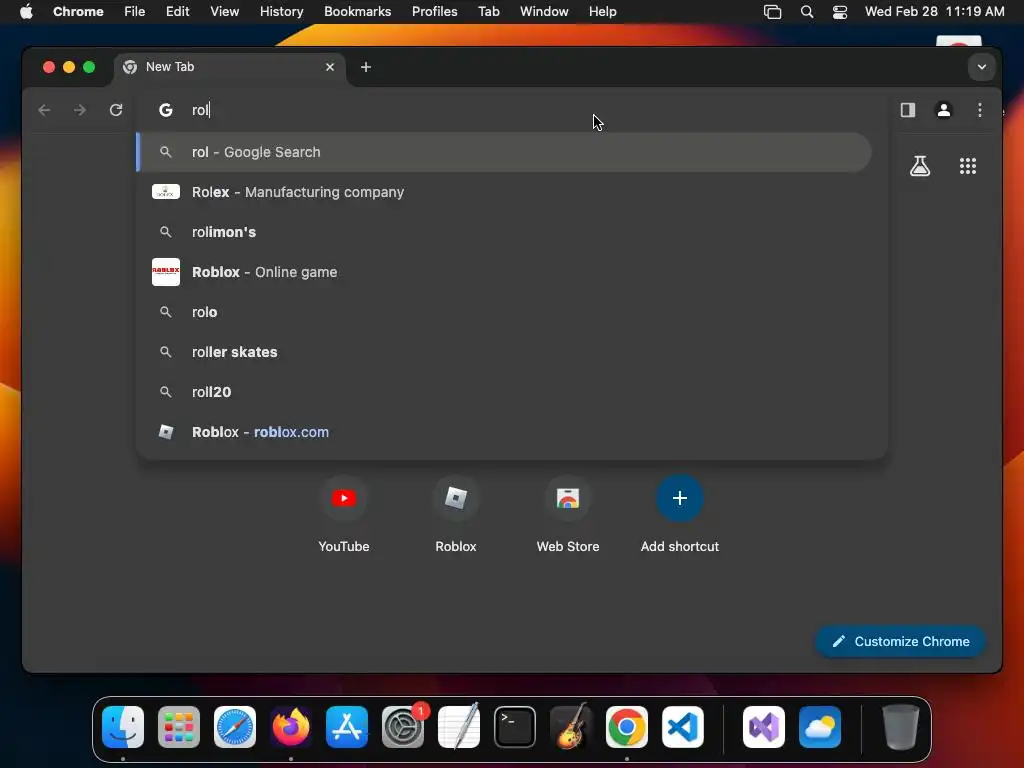Select Rolex Manufacturing company suggestion
This screenshot has width=1024, height=768.
pos(504,192)
